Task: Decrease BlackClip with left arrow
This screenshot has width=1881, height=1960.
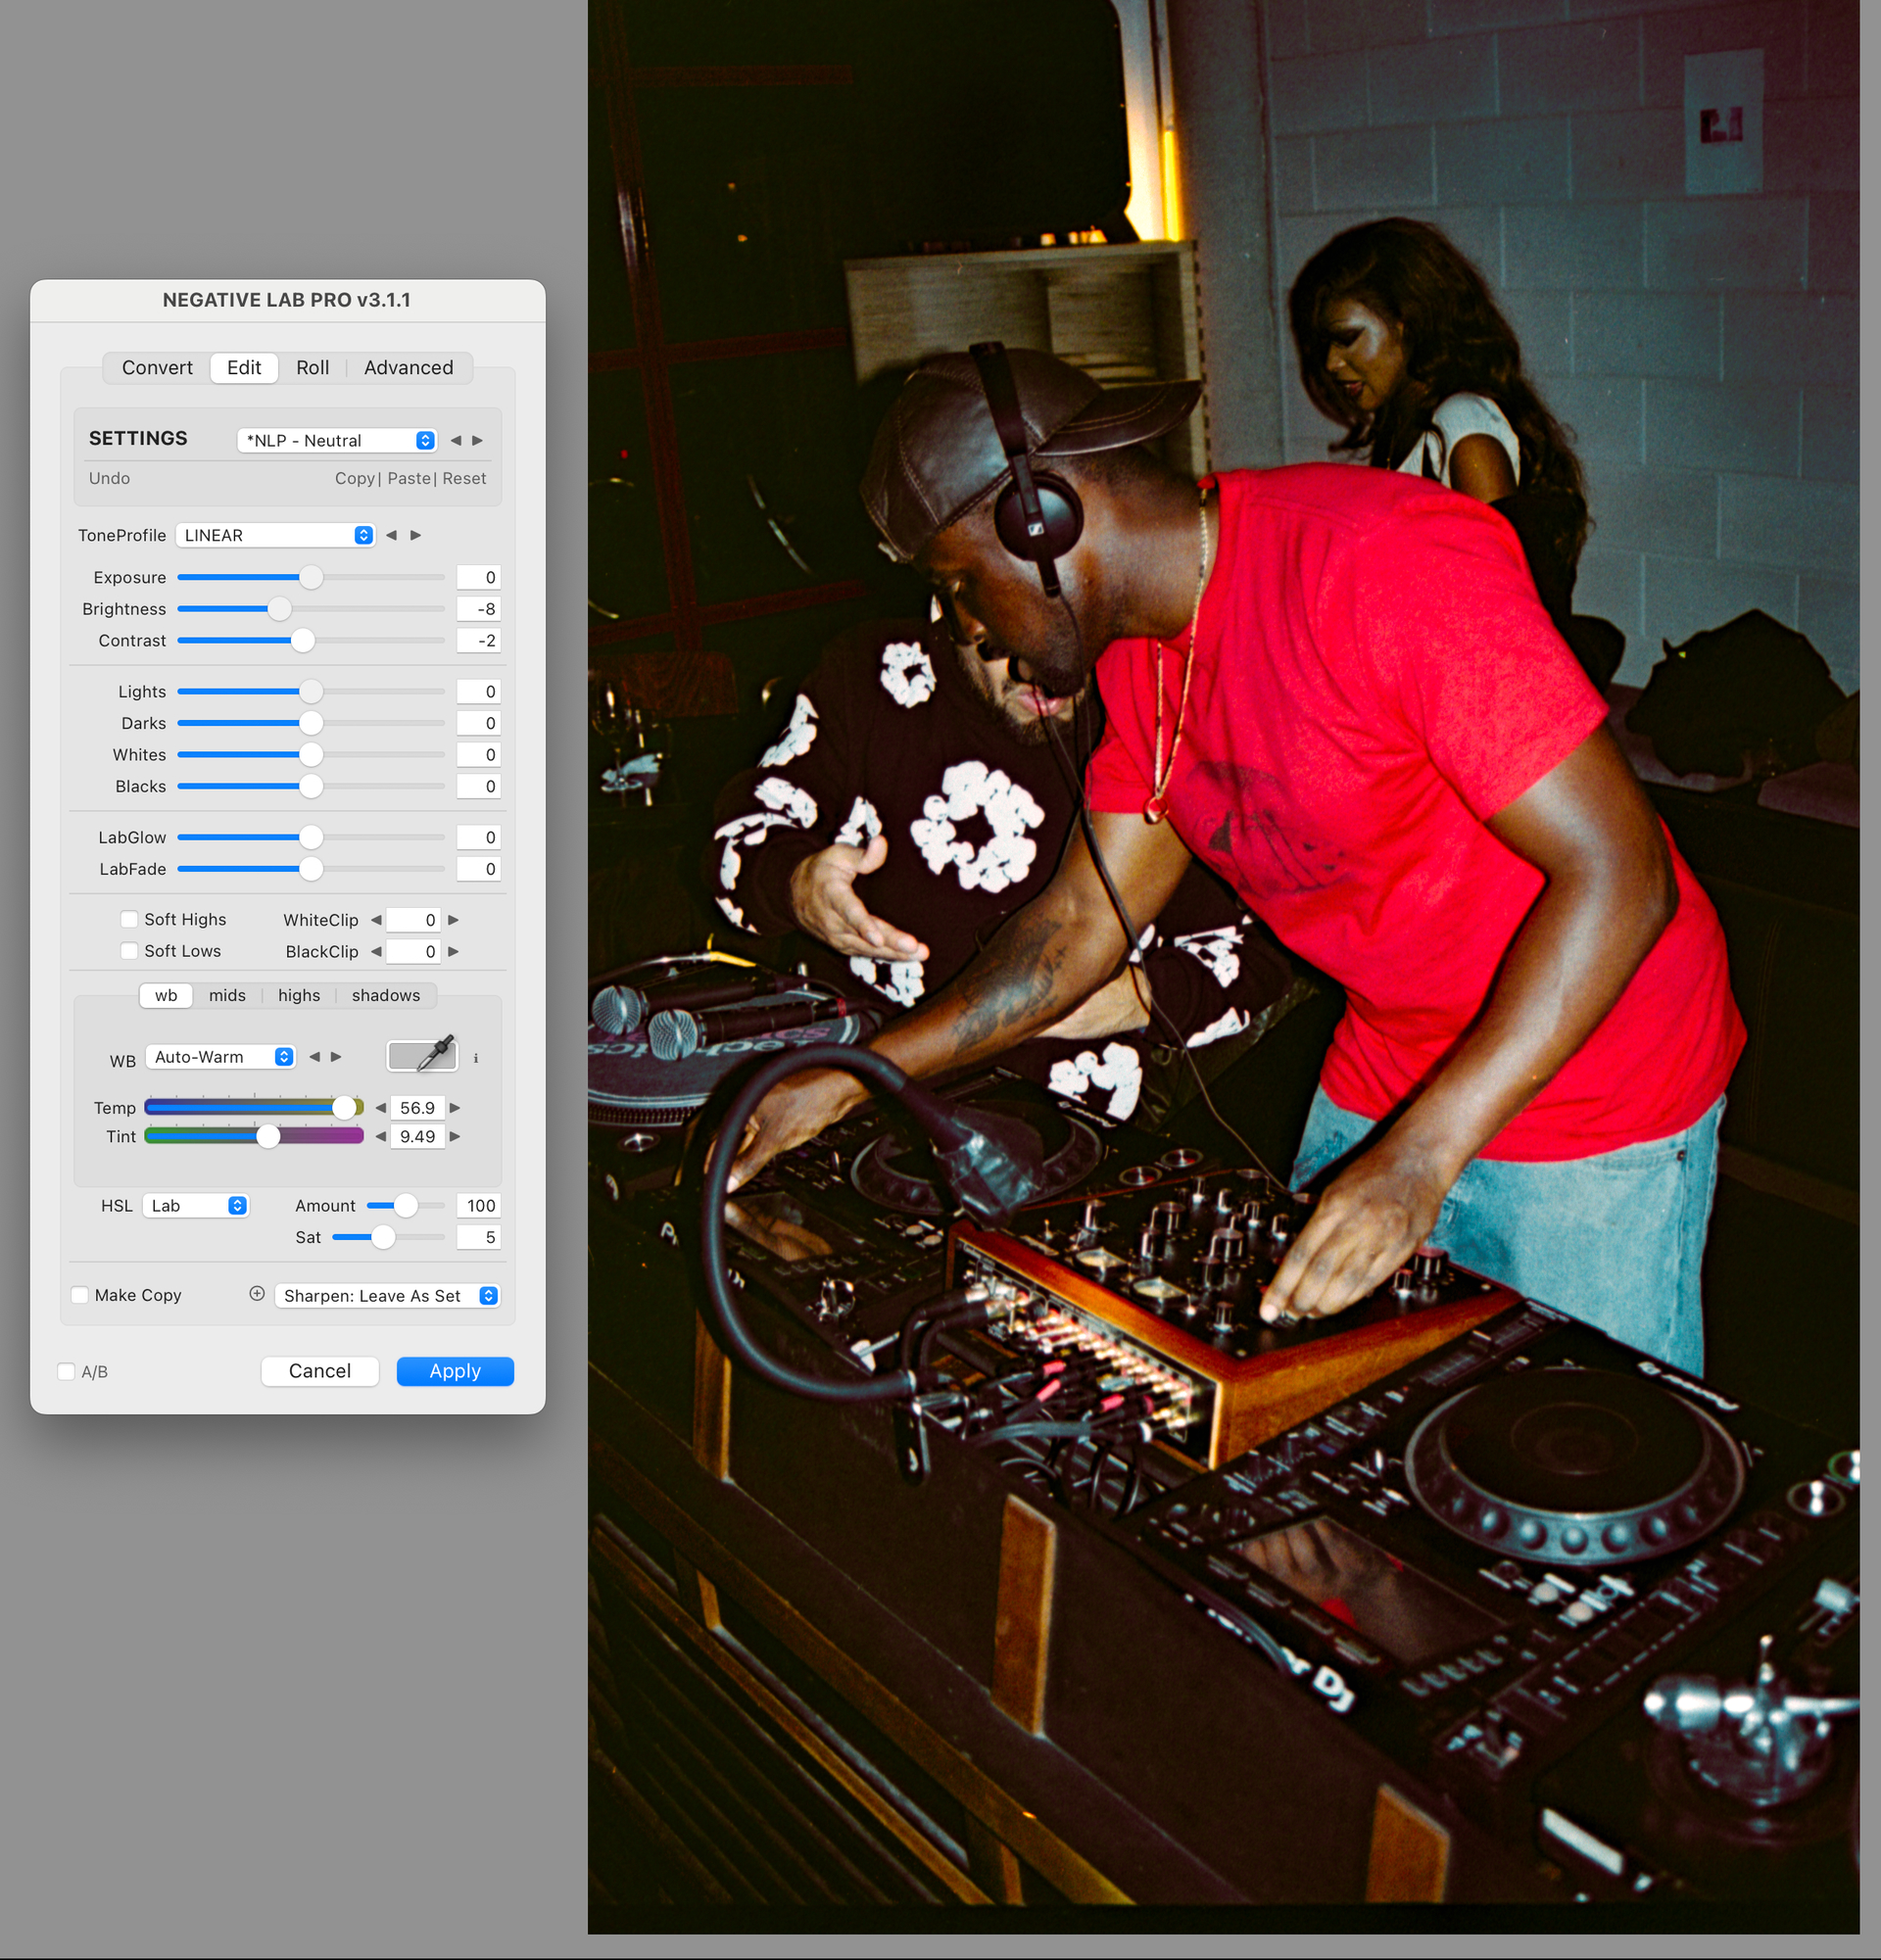Action: (x=376, y=951)
